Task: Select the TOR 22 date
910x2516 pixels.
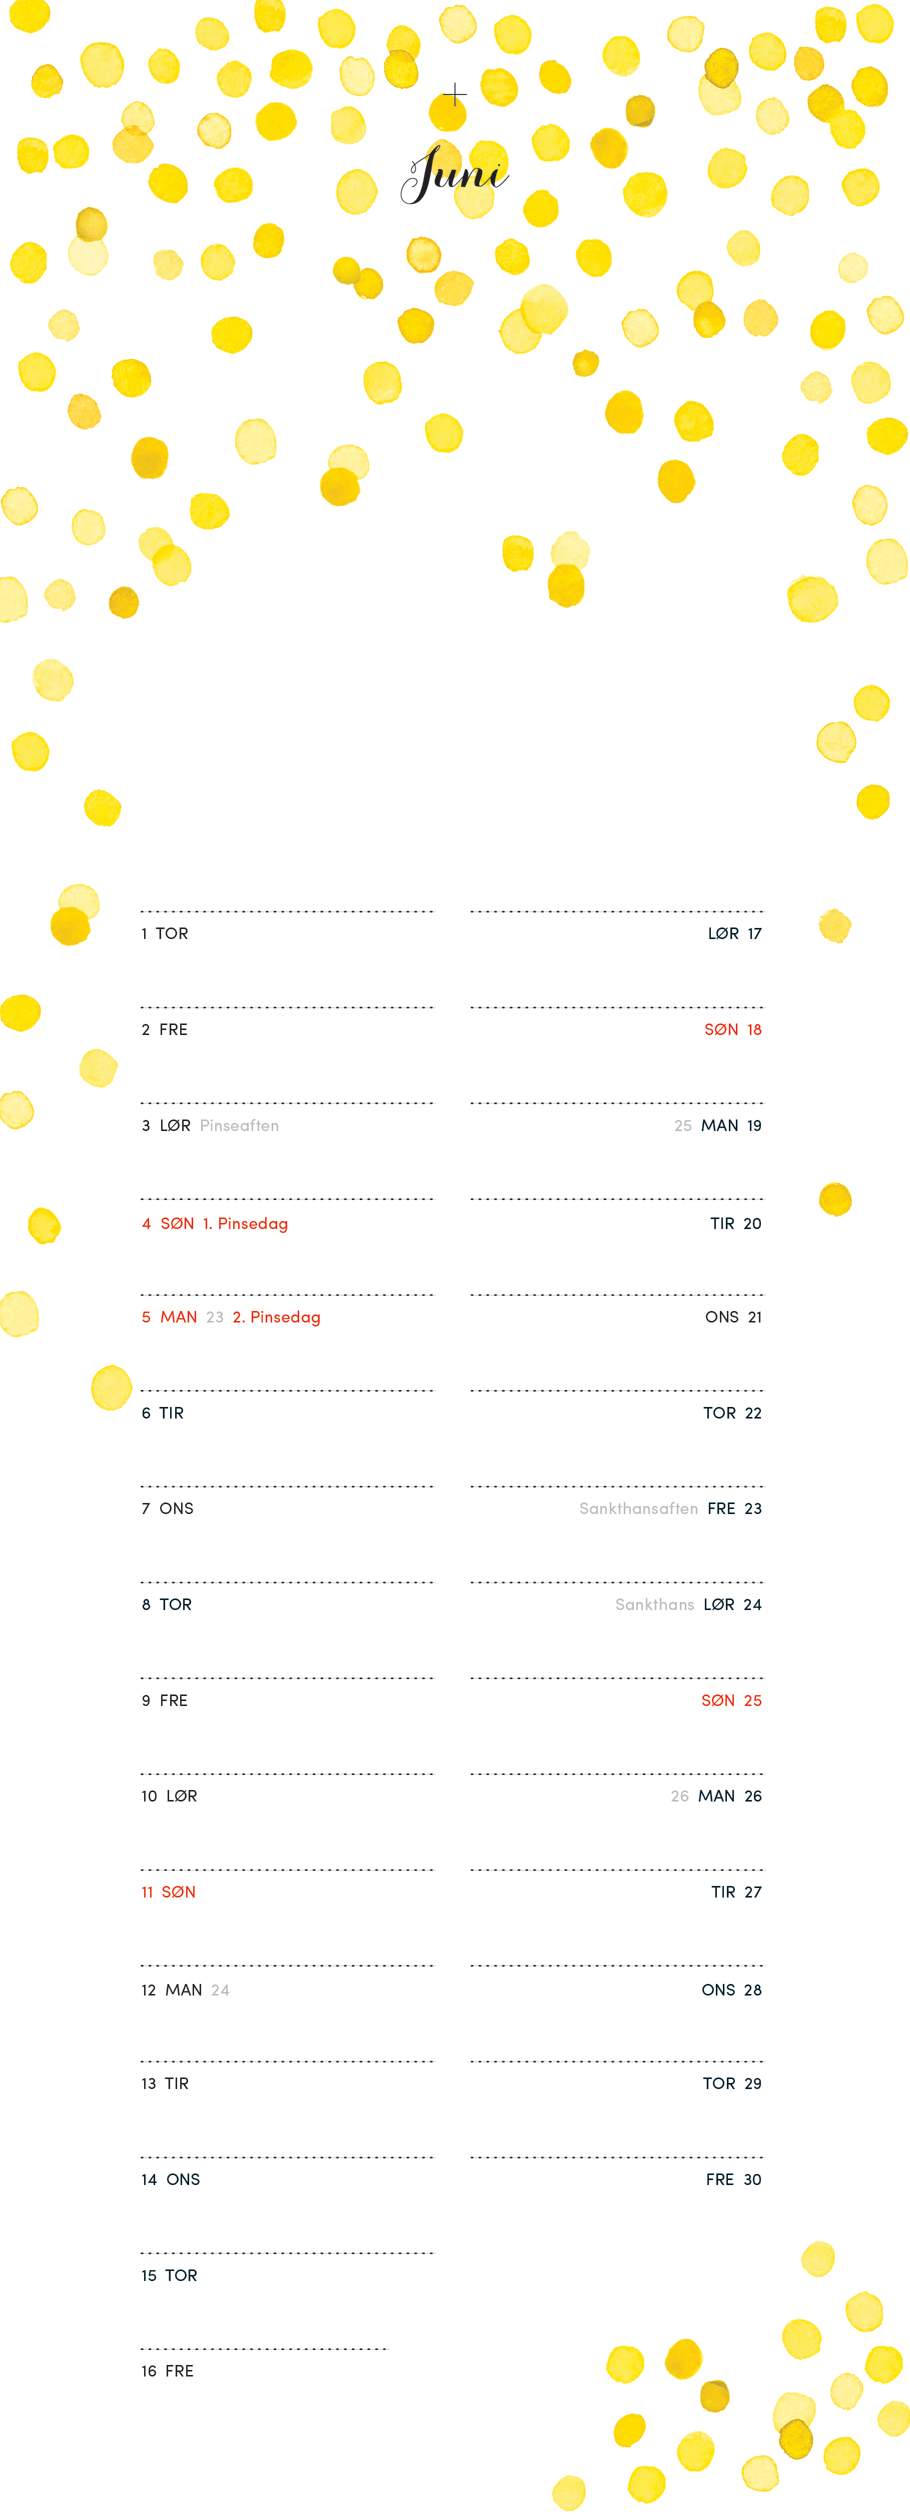Action: [732, 1413]
